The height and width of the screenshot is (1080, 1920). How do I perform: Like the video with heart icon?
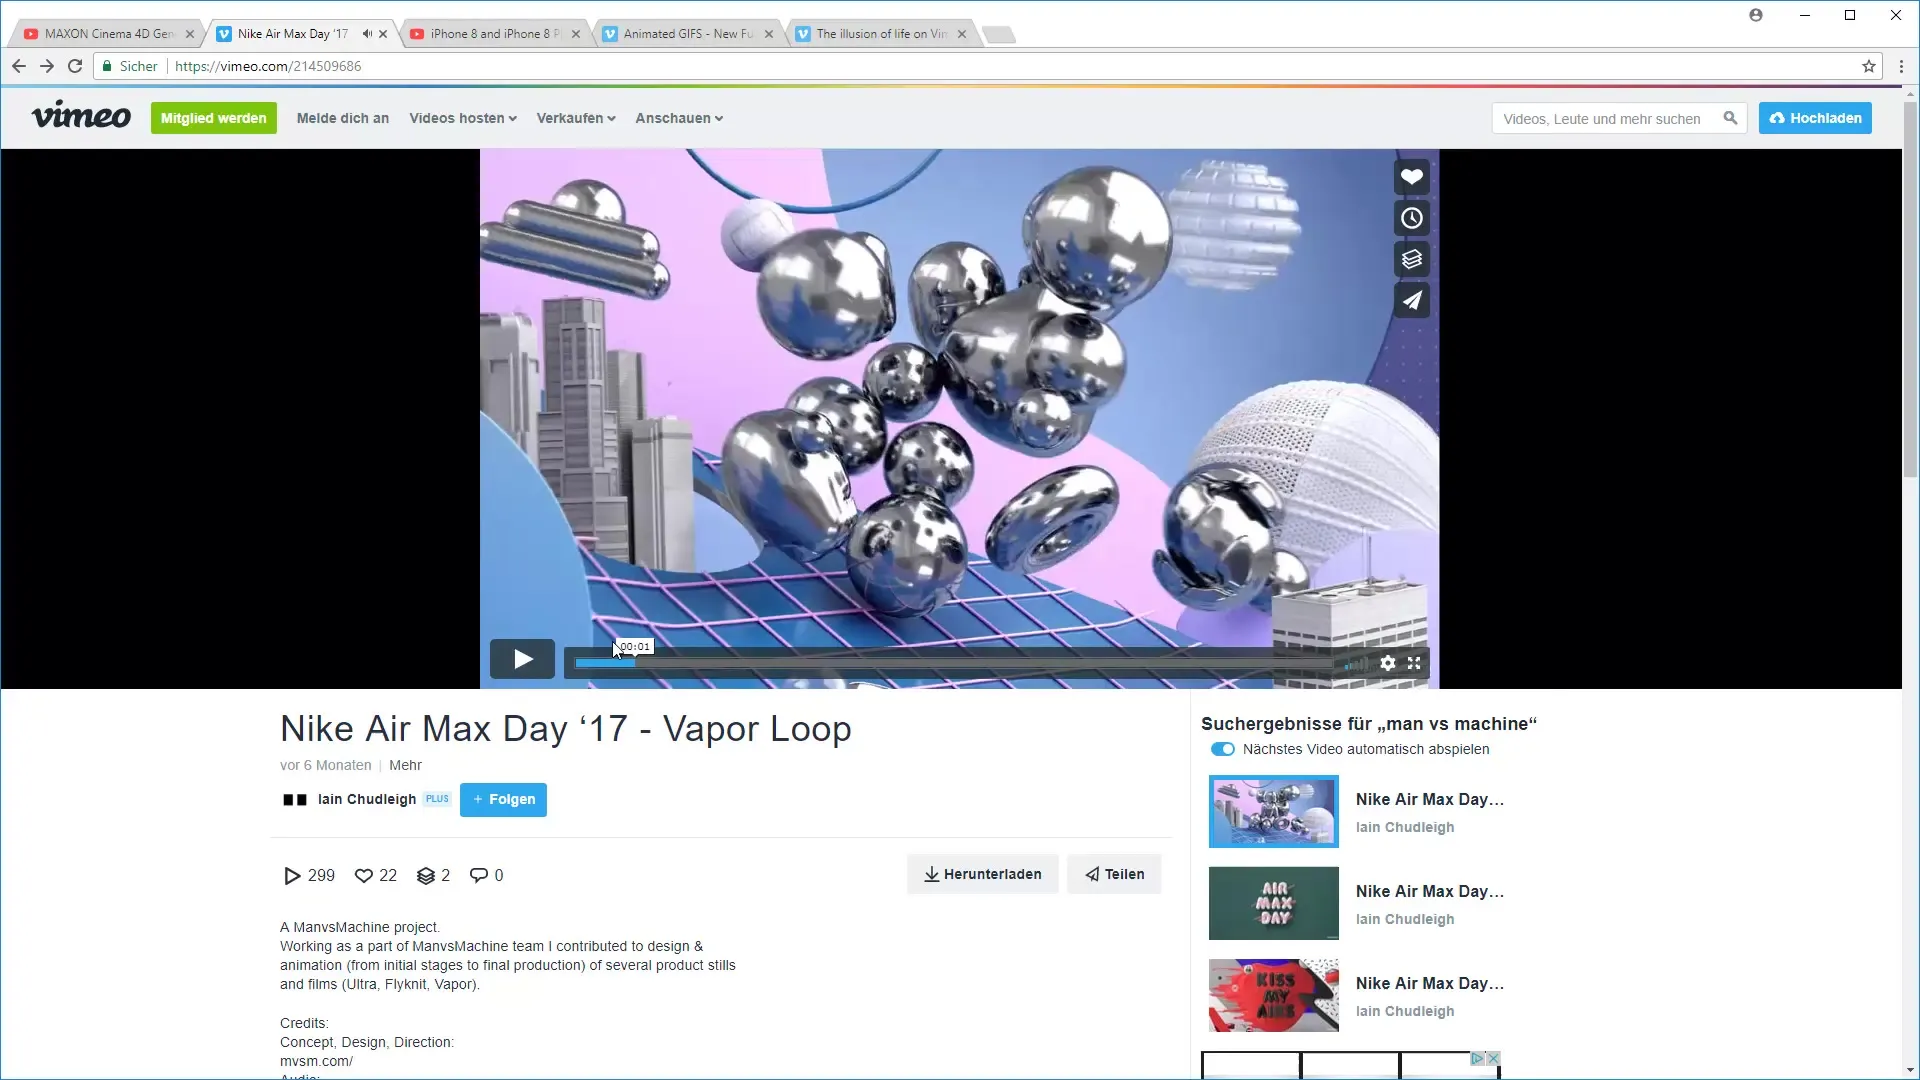pos(1411,177)
